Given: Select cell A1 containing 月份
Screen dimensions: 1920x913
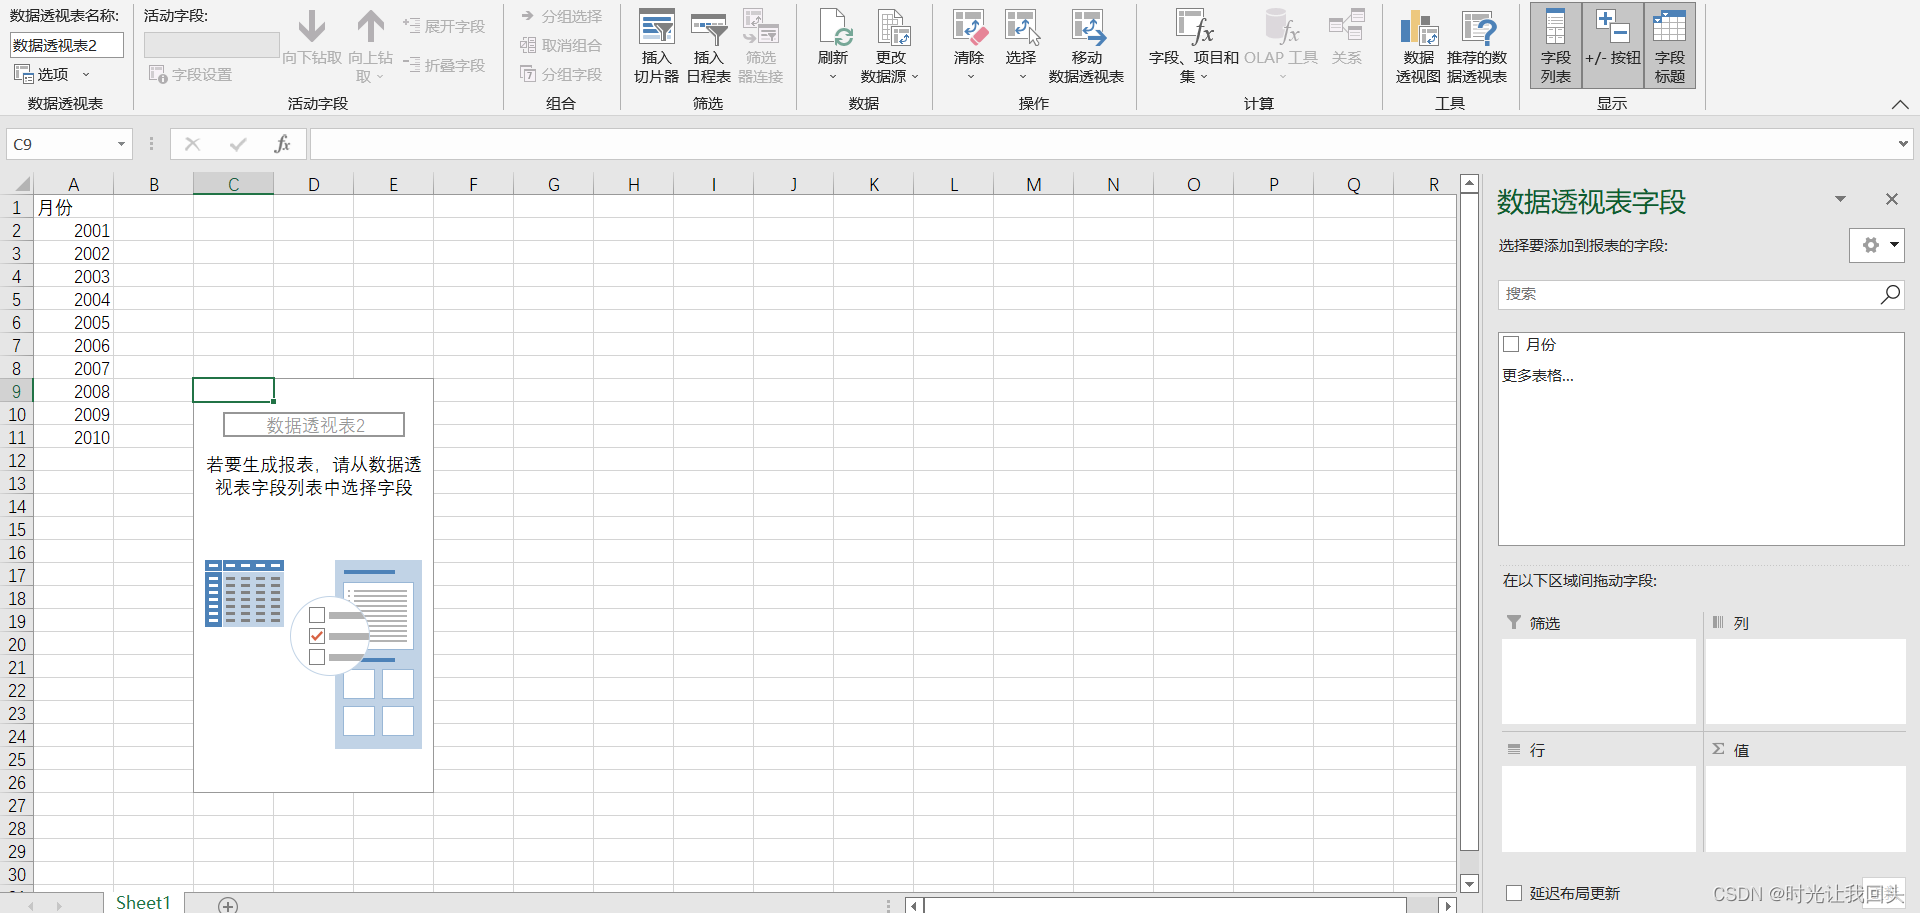Looking at the screenshot, I should (73, 207).
